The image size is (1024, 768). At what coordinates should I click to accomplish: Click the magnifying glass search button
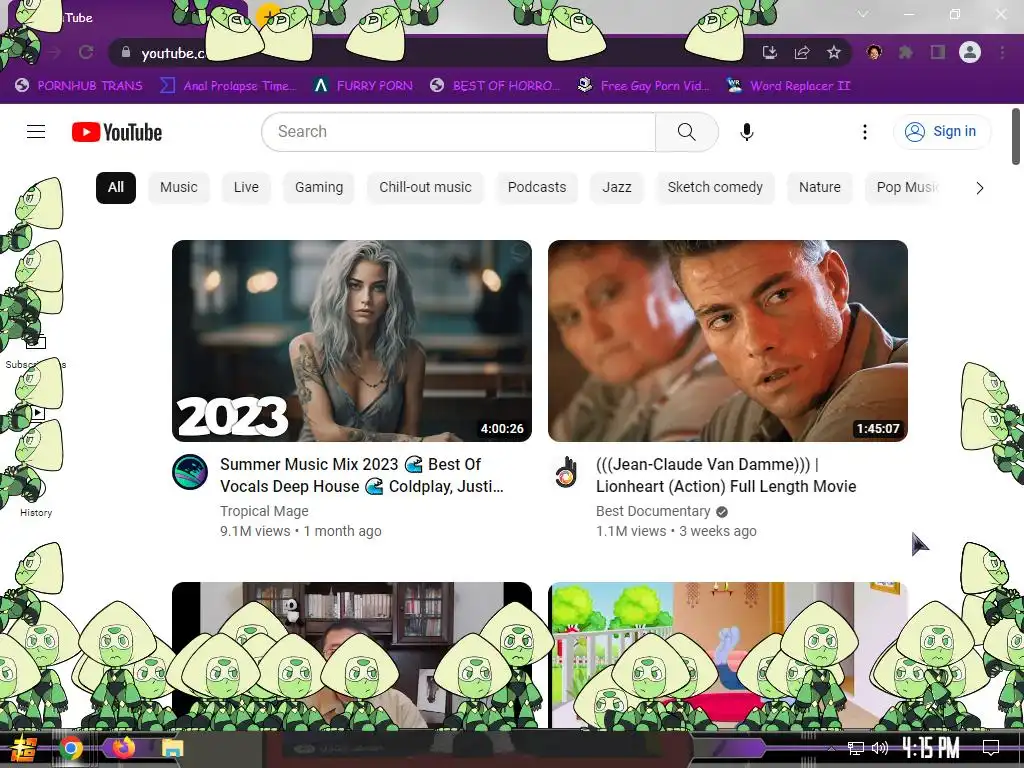686,132
